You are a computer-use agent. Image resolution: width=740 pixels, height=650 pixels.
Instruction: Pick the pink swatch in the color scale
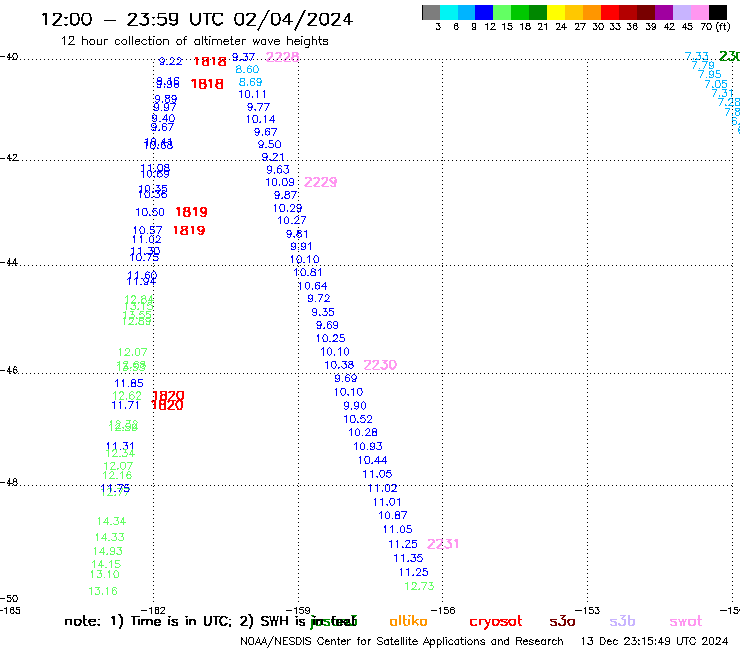[x=700, y=12]
